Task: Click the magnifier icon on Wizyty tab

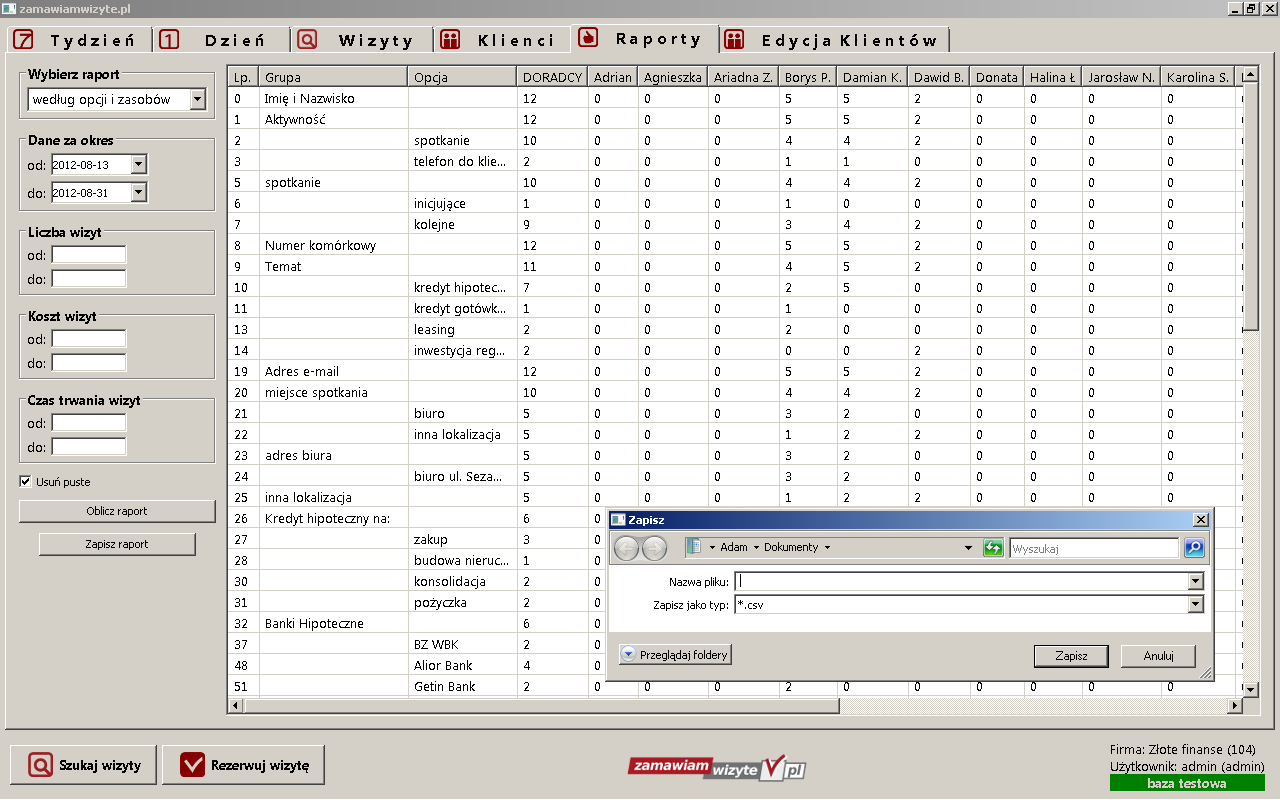Action: 308,40
